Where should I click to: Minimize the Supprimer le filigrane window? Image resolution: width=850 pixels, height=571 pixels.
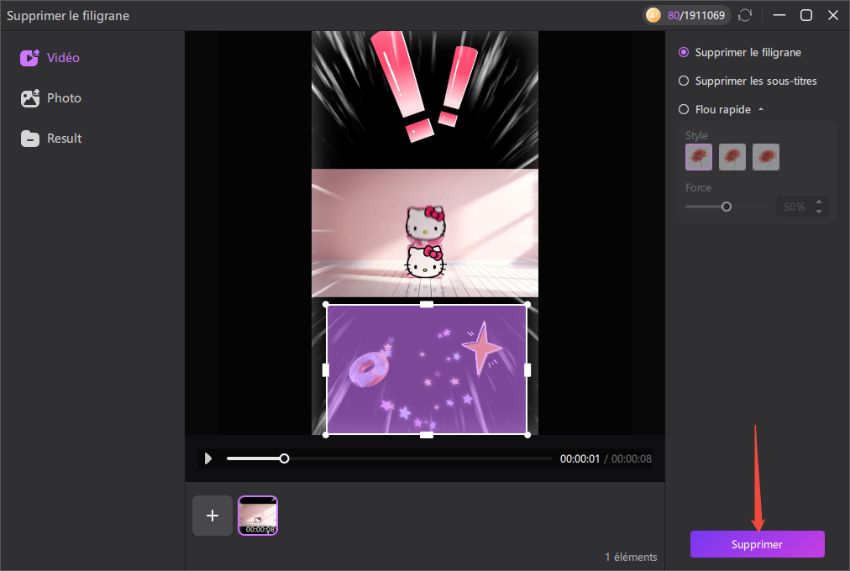coord(779,15)
